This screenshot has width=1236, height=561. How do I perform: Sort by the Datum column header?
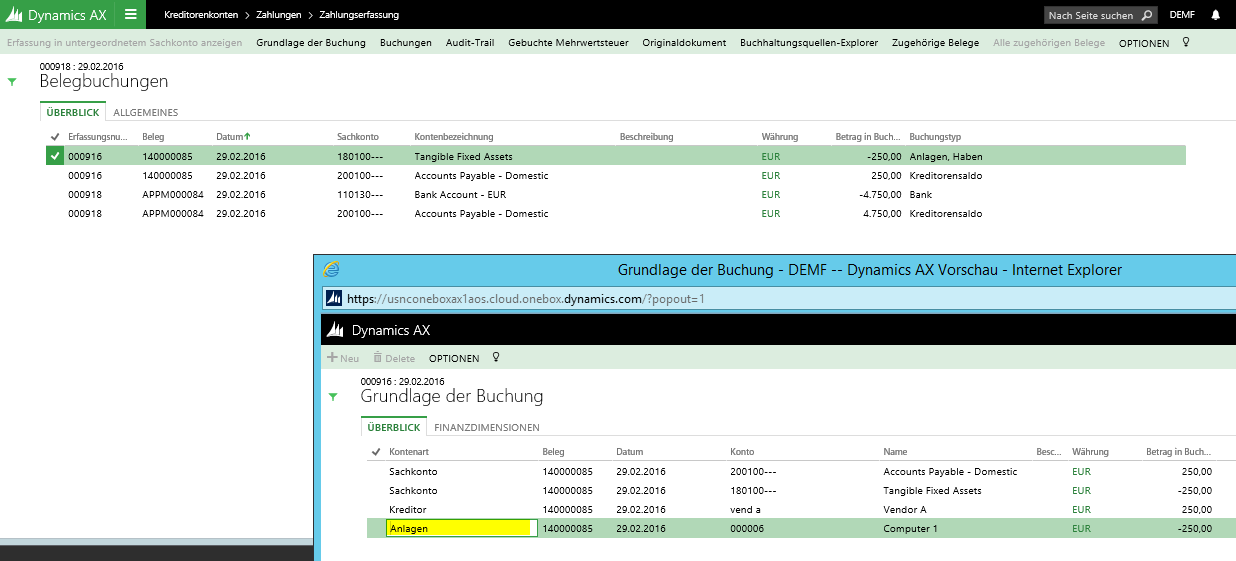232,137
